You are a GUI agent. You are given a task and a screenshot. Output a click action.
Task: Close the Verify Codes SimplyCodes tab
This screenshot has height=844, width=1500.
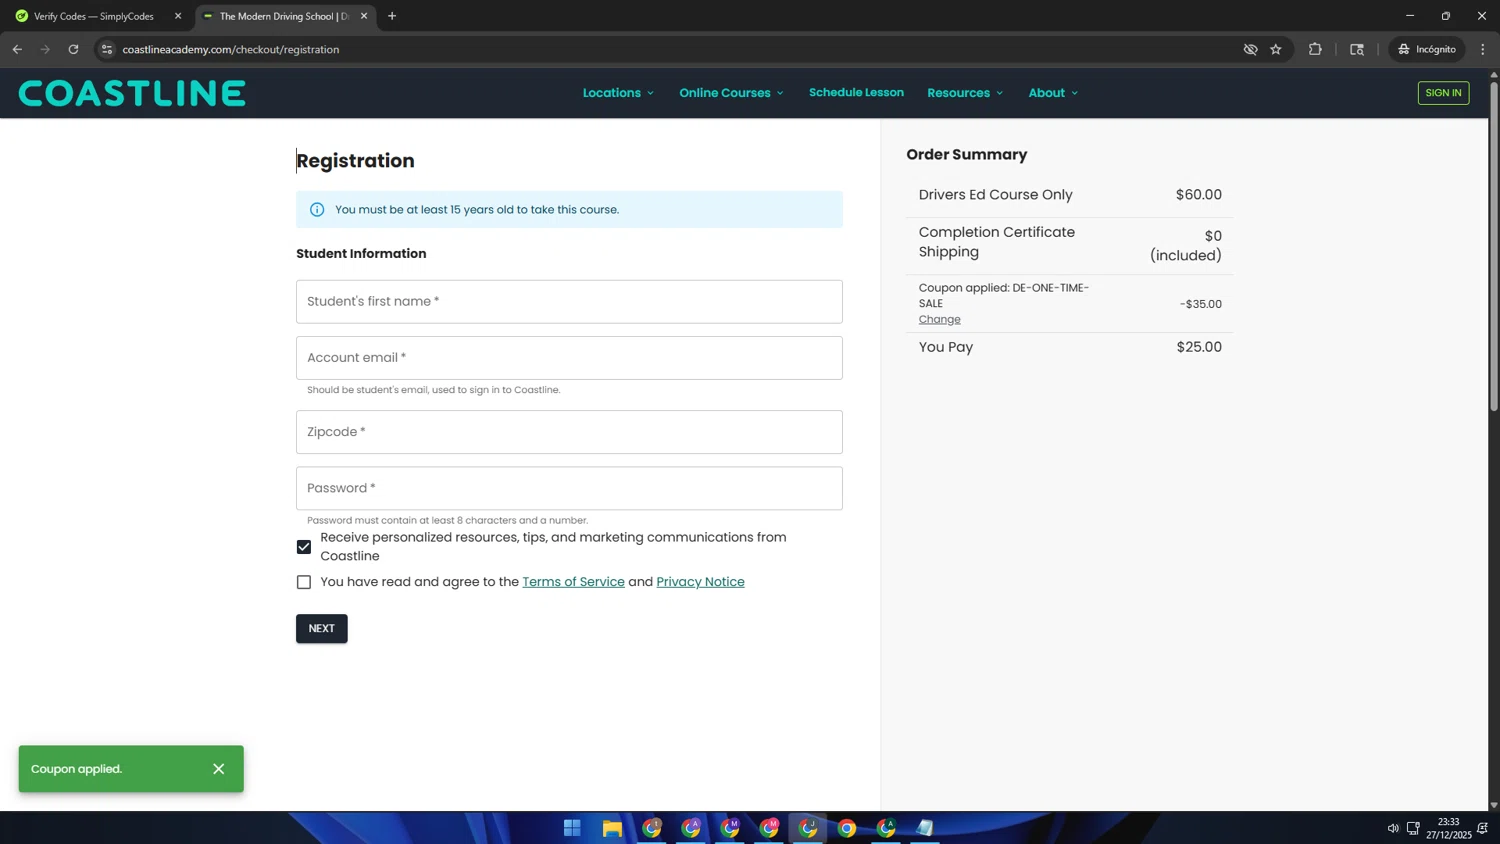(x=178, y=16)
